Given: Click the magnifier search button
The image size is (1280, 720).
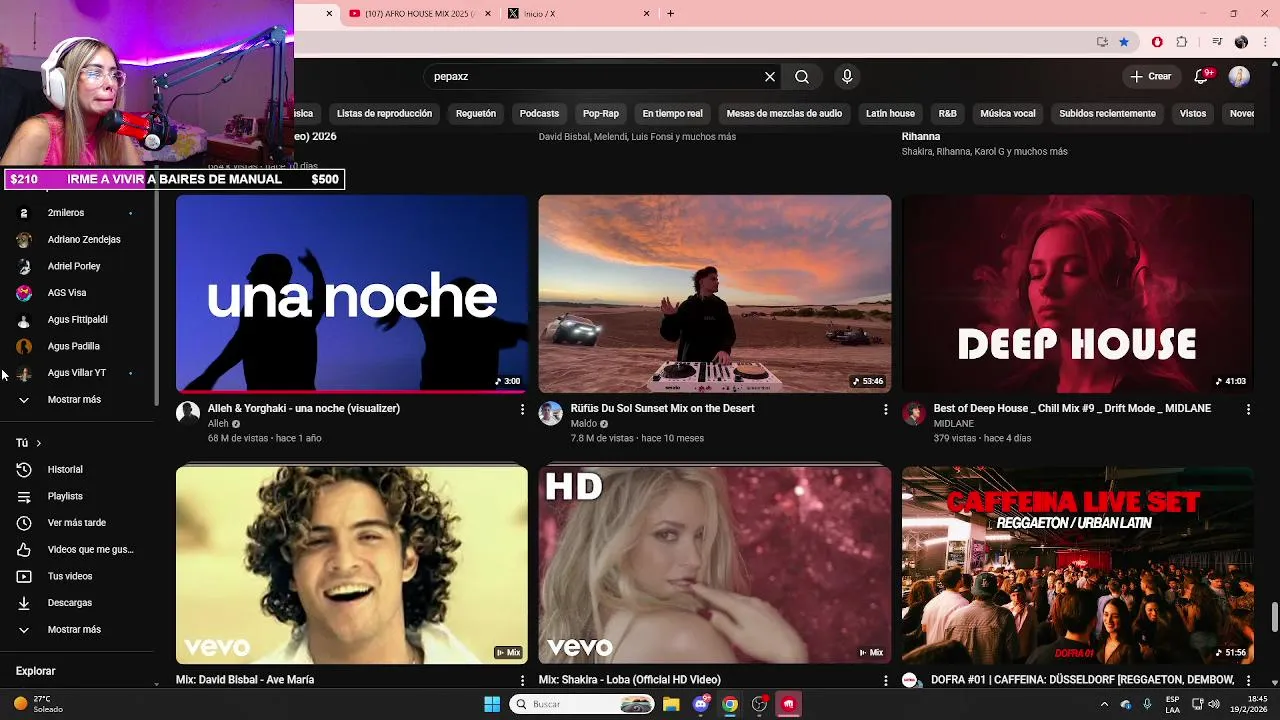Looking at the screenshot, I should pos(802,76).
